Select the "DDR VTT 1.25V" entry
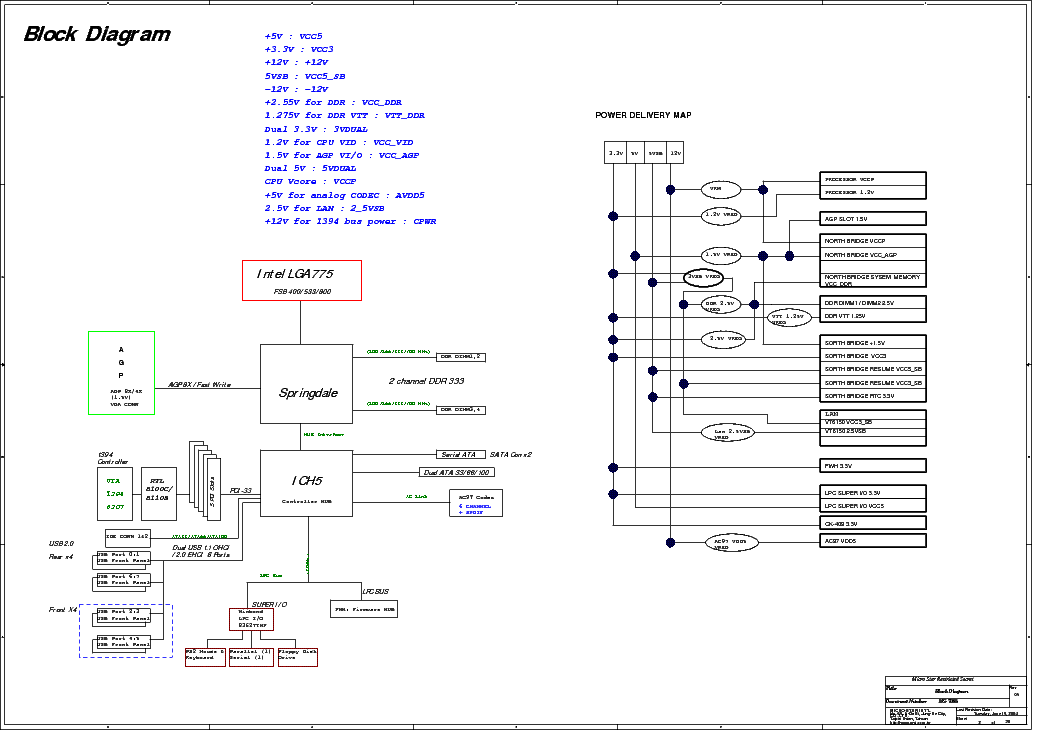 click(873, 316)
